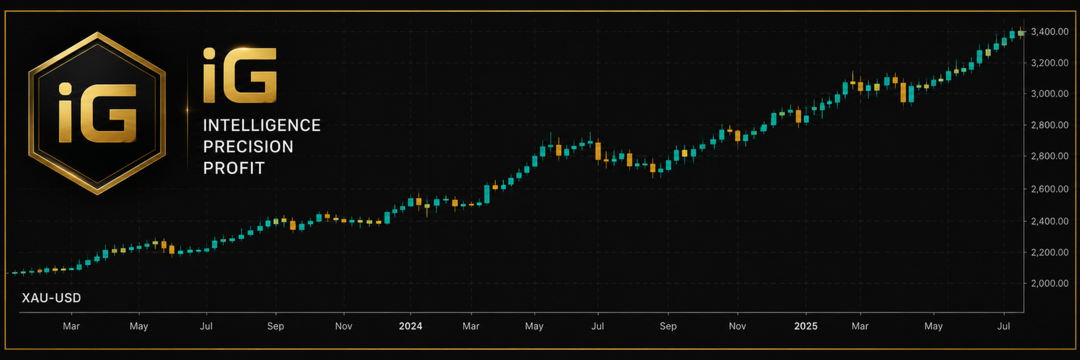This screenshot has height=360, width=1080.
Task: Click the INTELLIGENCE tagline word
Action: (262, 125)
